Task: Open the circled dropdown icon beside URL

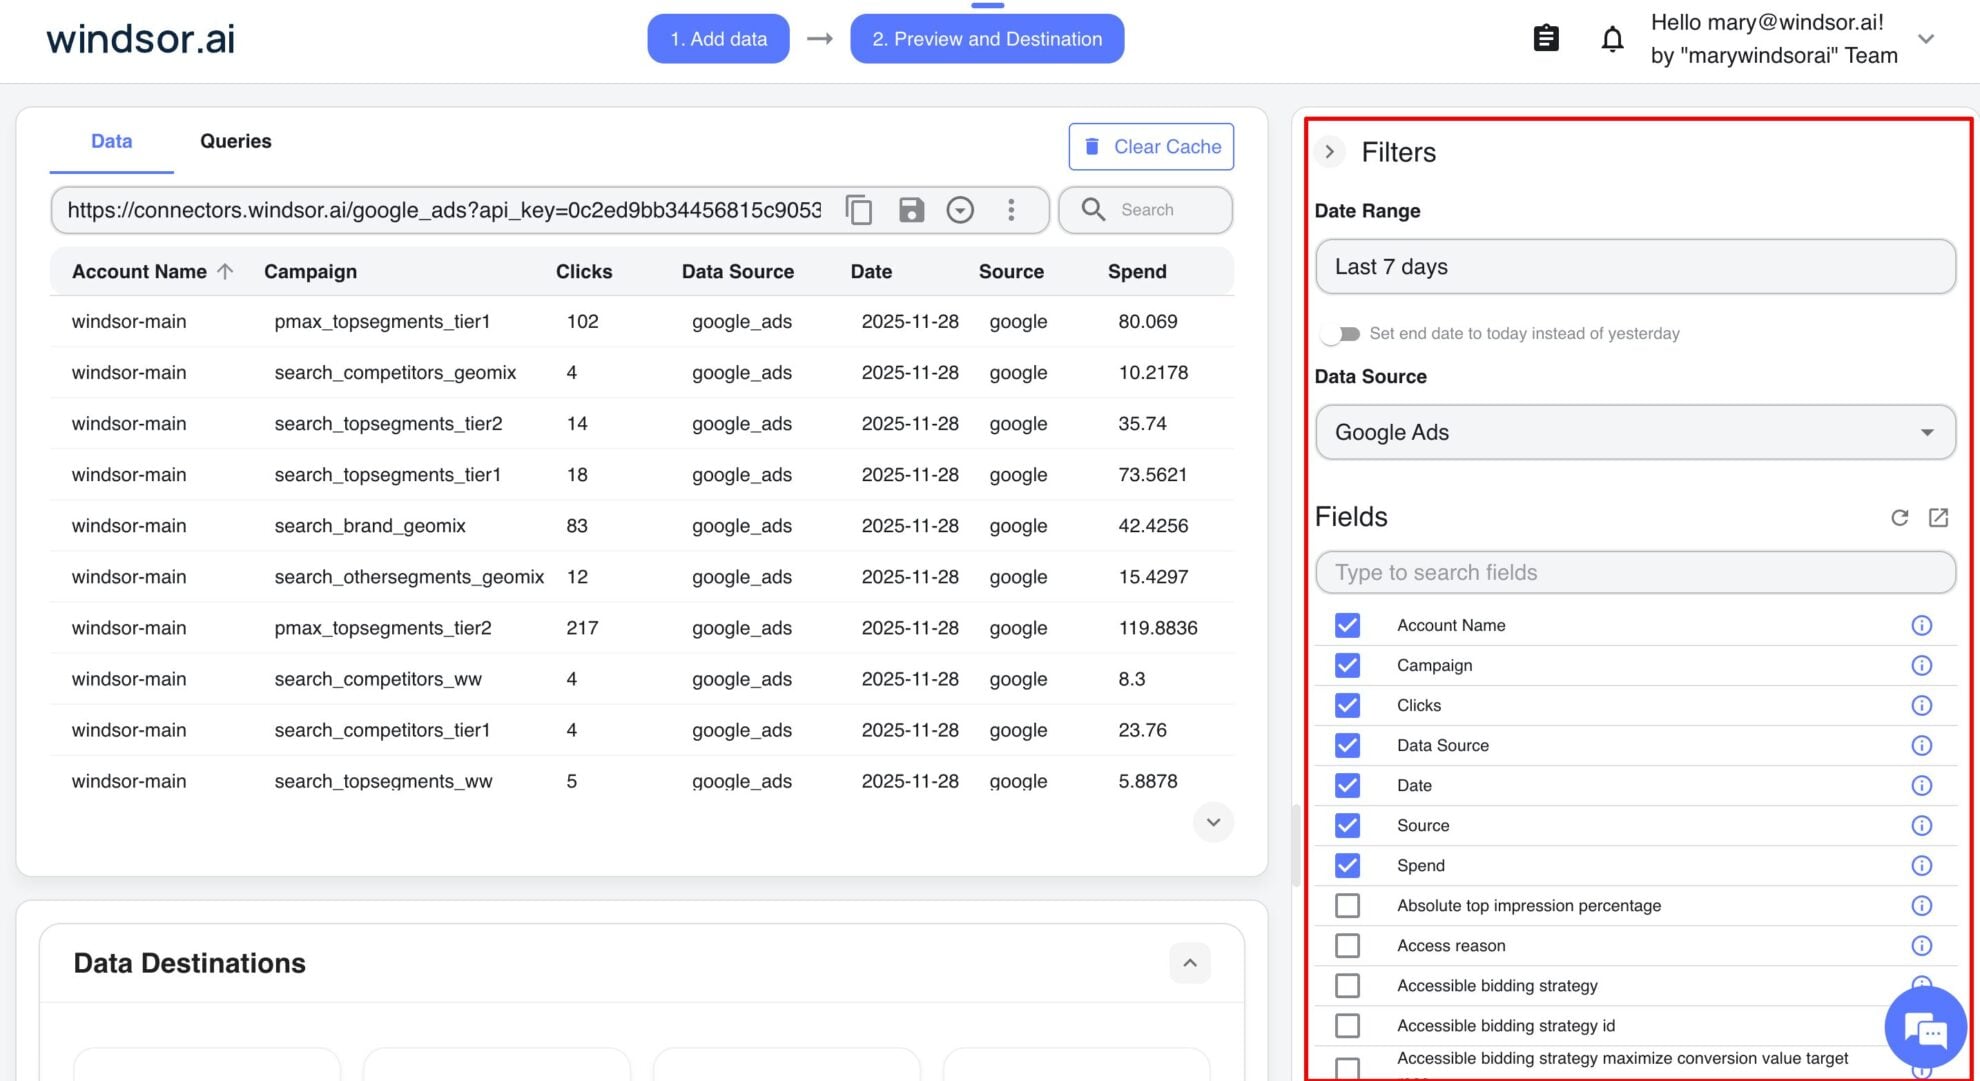Action: click(960, 210)
